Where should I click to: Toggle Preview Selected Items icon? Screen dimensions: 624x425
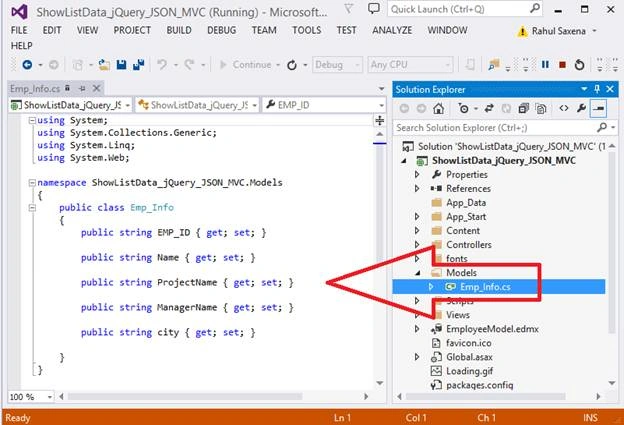(599, 108)
